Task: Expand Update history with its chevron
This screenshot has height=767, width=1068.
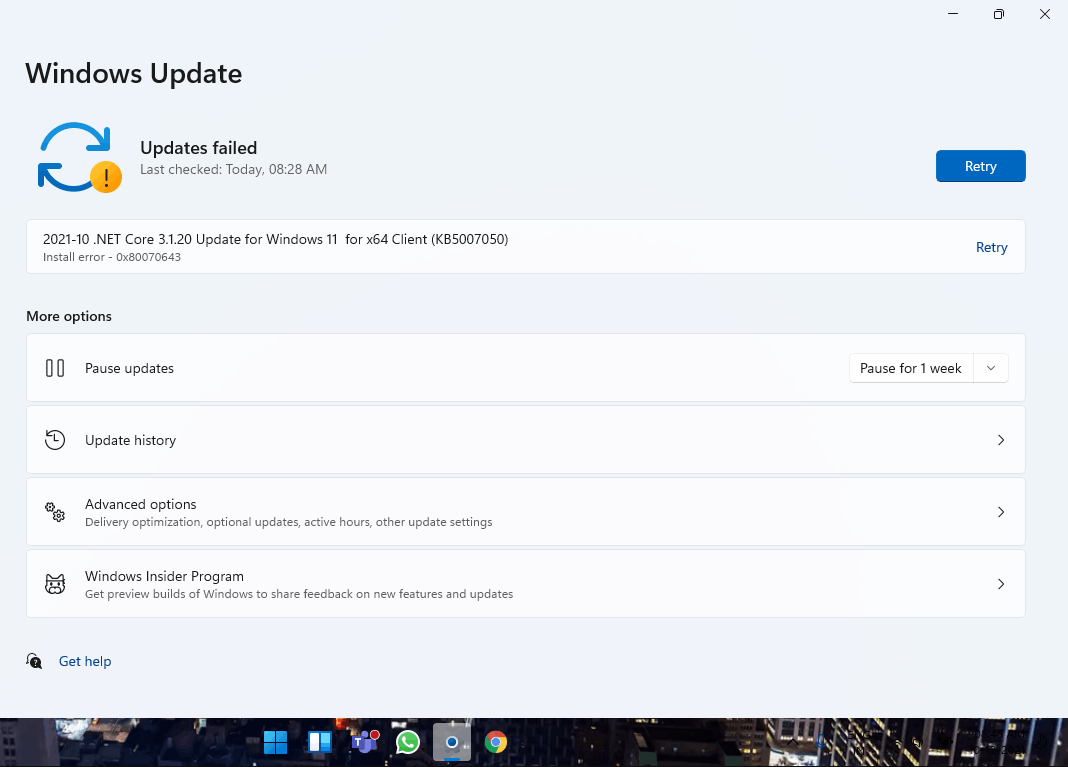Action: pos(1001,440)
